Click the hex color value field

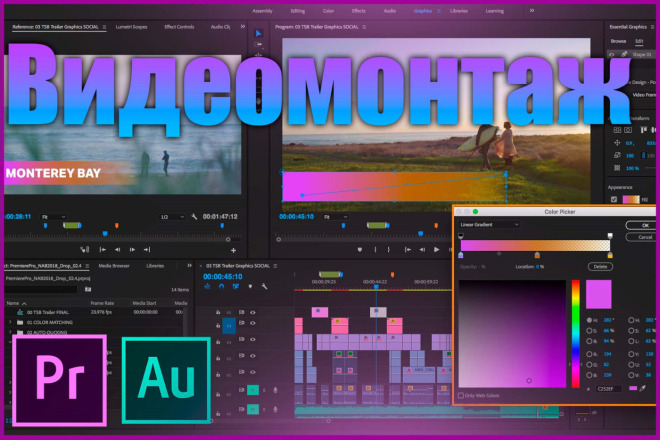coord(609,389)
